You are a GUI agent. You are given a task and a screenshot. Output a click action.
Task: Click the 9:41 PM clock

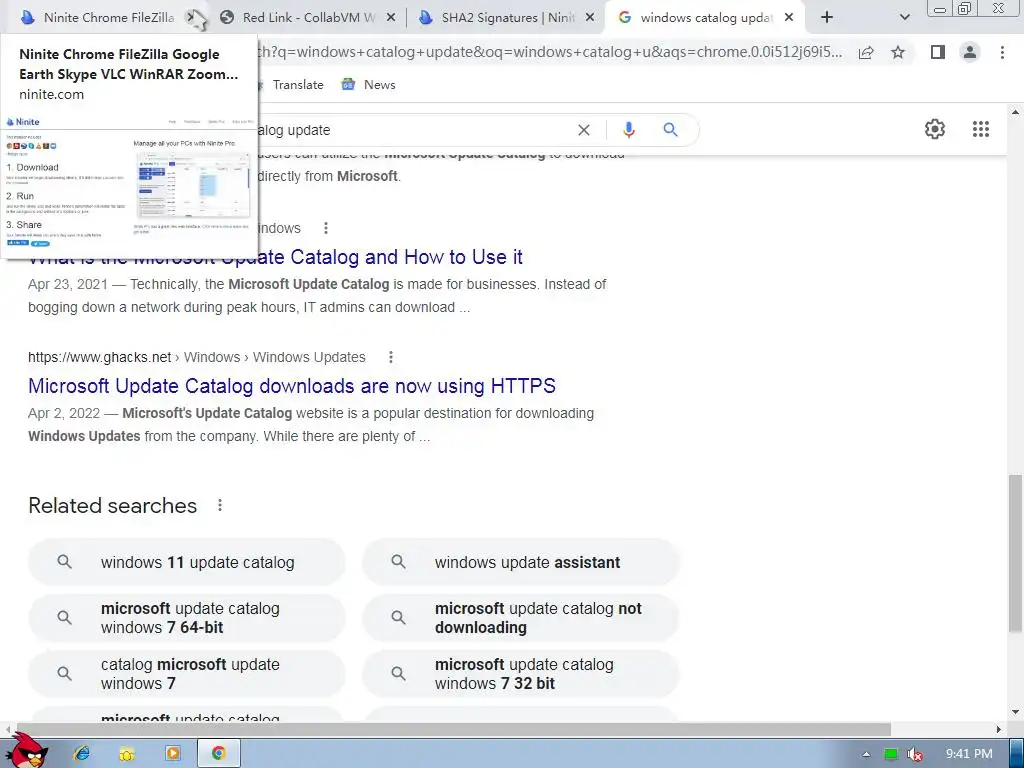[x=969, y=754]
